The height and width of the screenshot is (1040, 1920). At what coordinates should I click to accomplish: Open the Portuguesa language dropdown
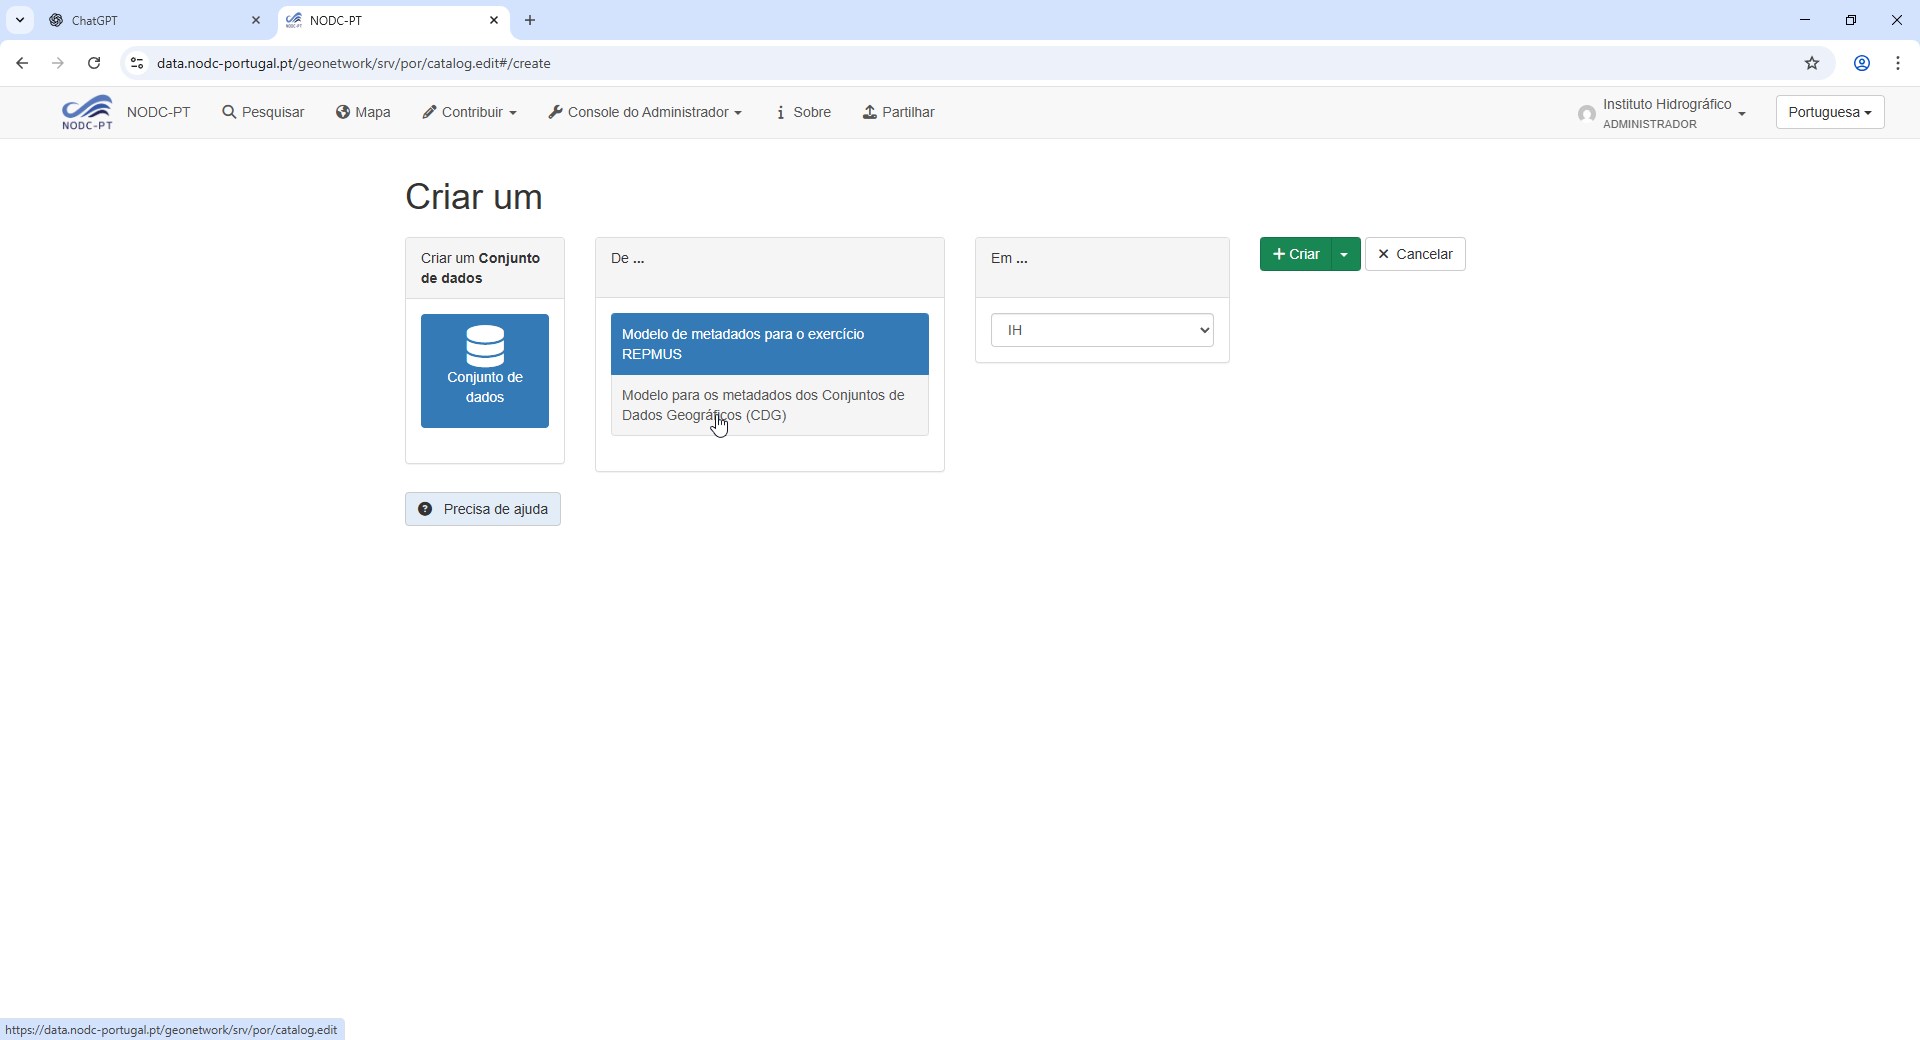[1829, 112]
